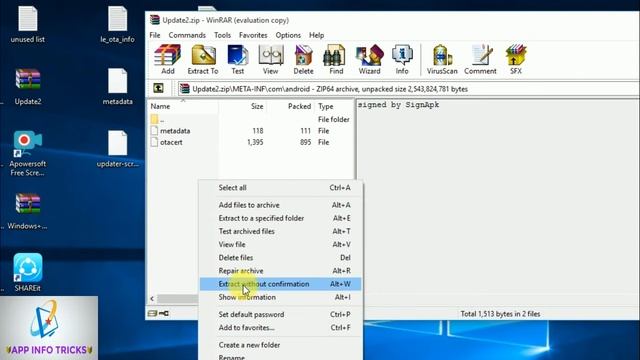Choose Create a new folder
Image resolution: width=640 pixels, height=360 pixels.
280,345
